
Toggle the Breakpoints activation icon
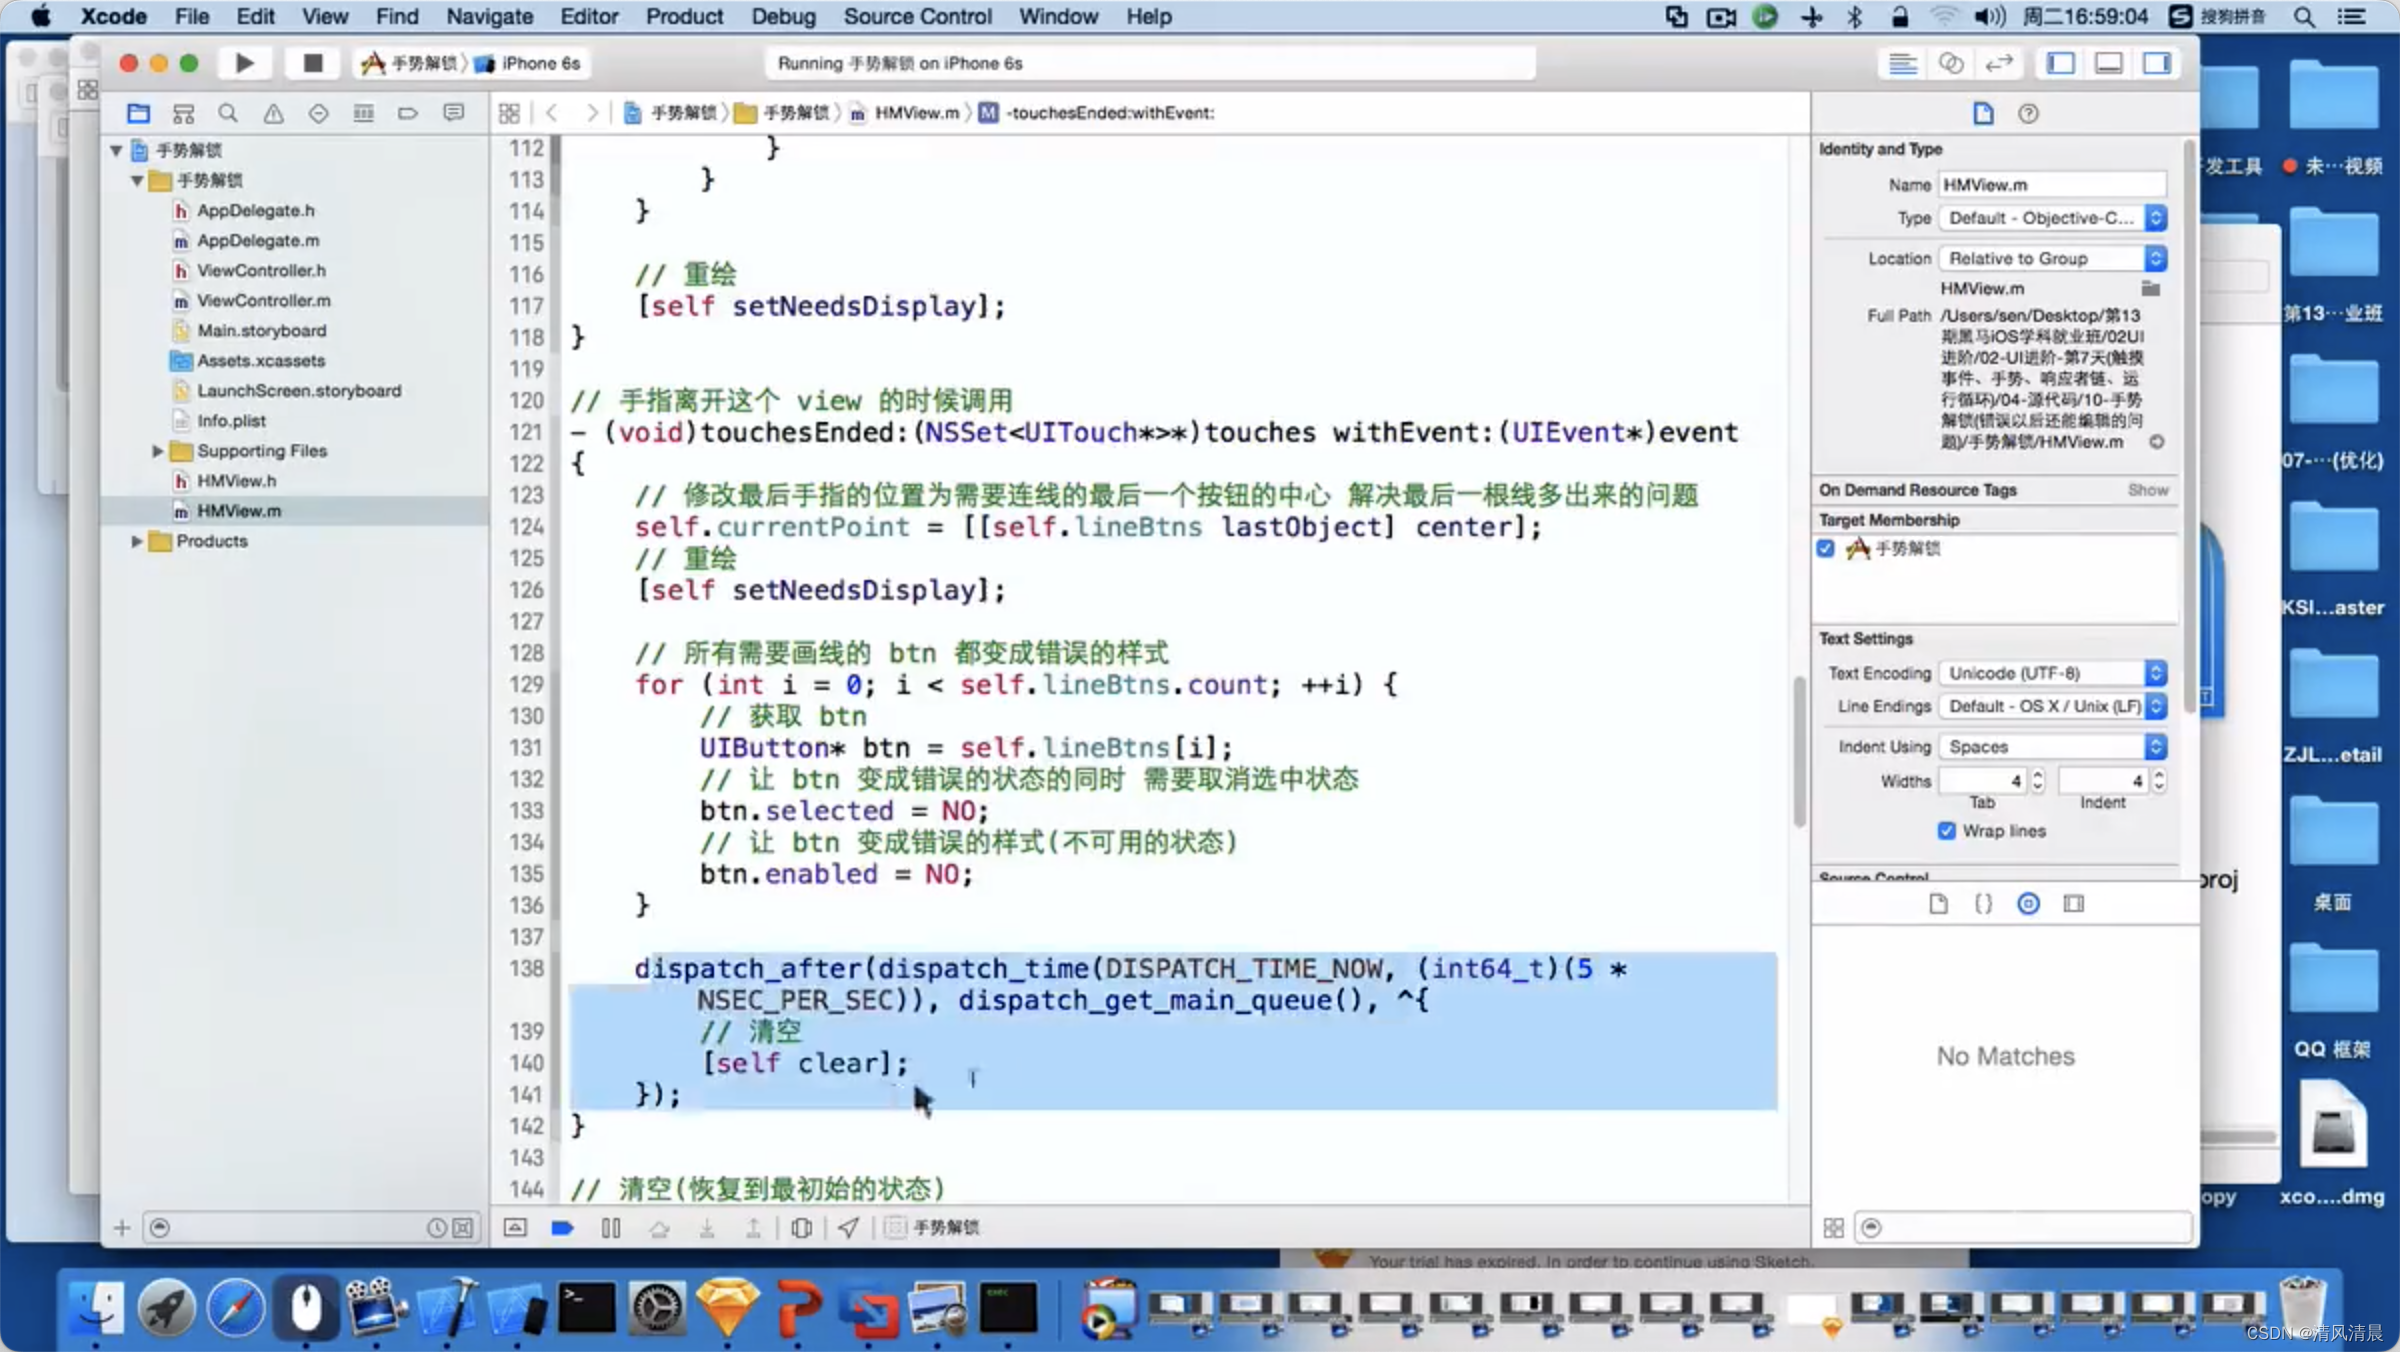click(562, 1228)
